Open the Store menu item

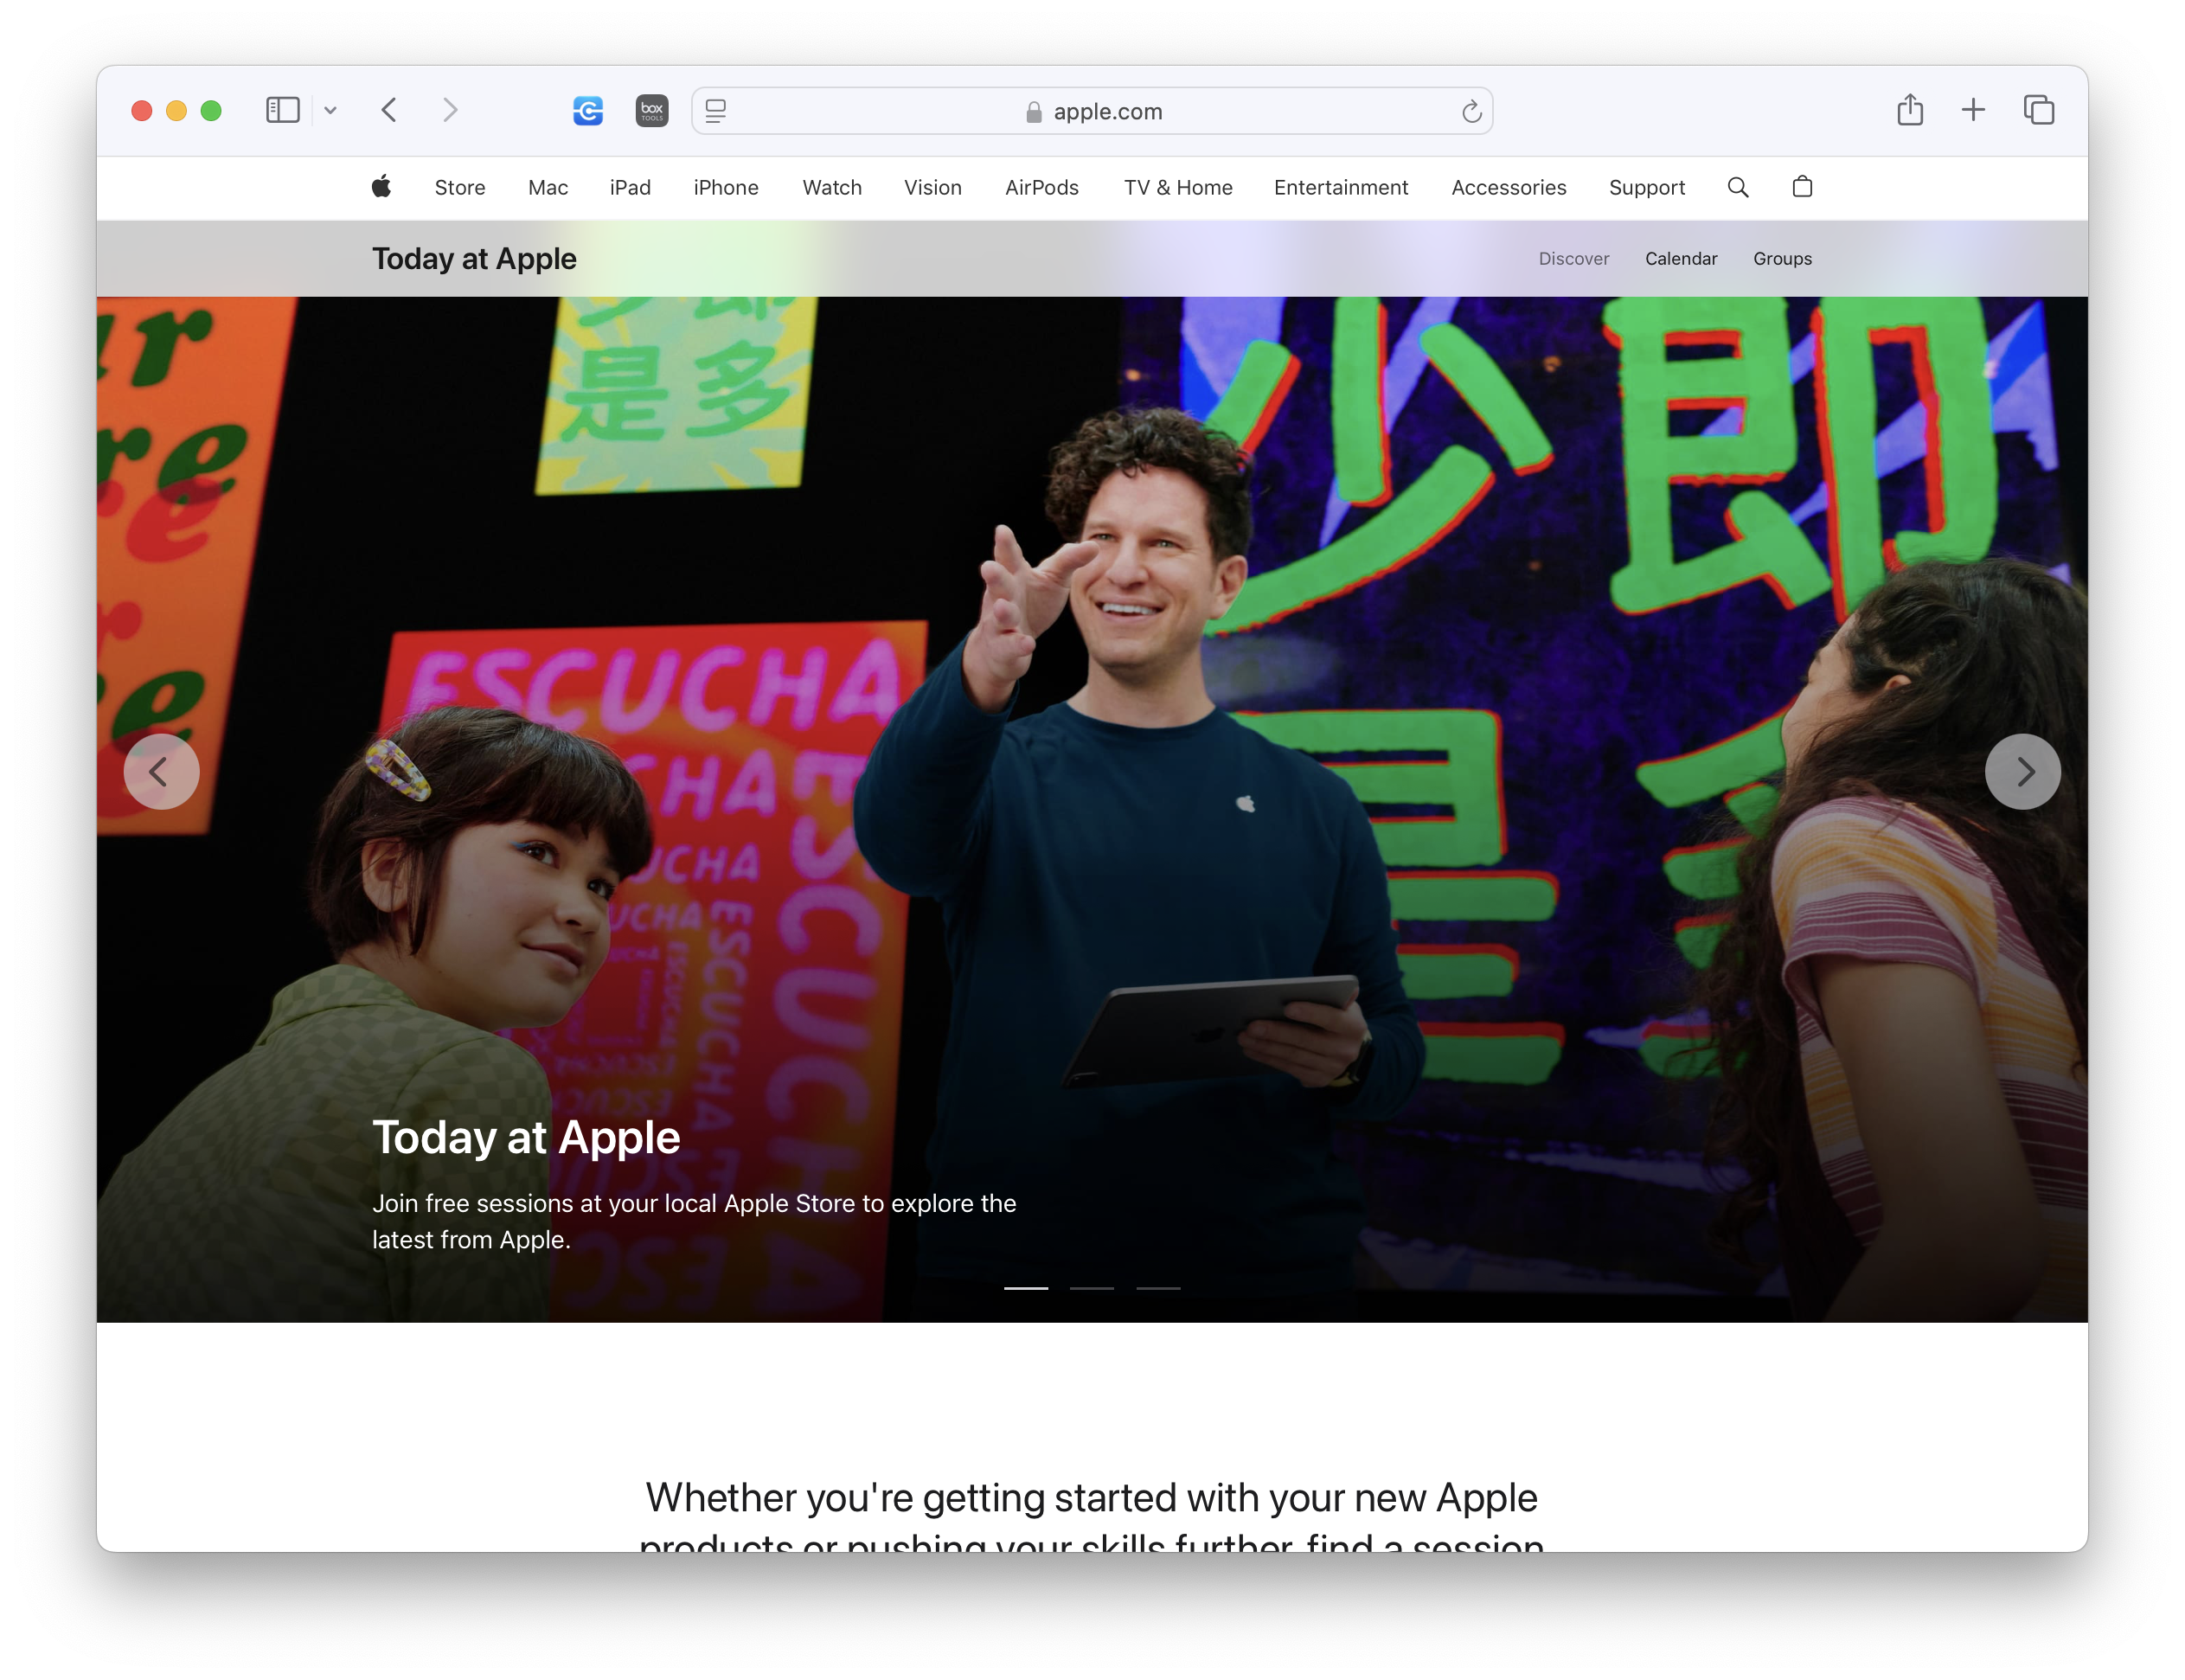(460, 188)
